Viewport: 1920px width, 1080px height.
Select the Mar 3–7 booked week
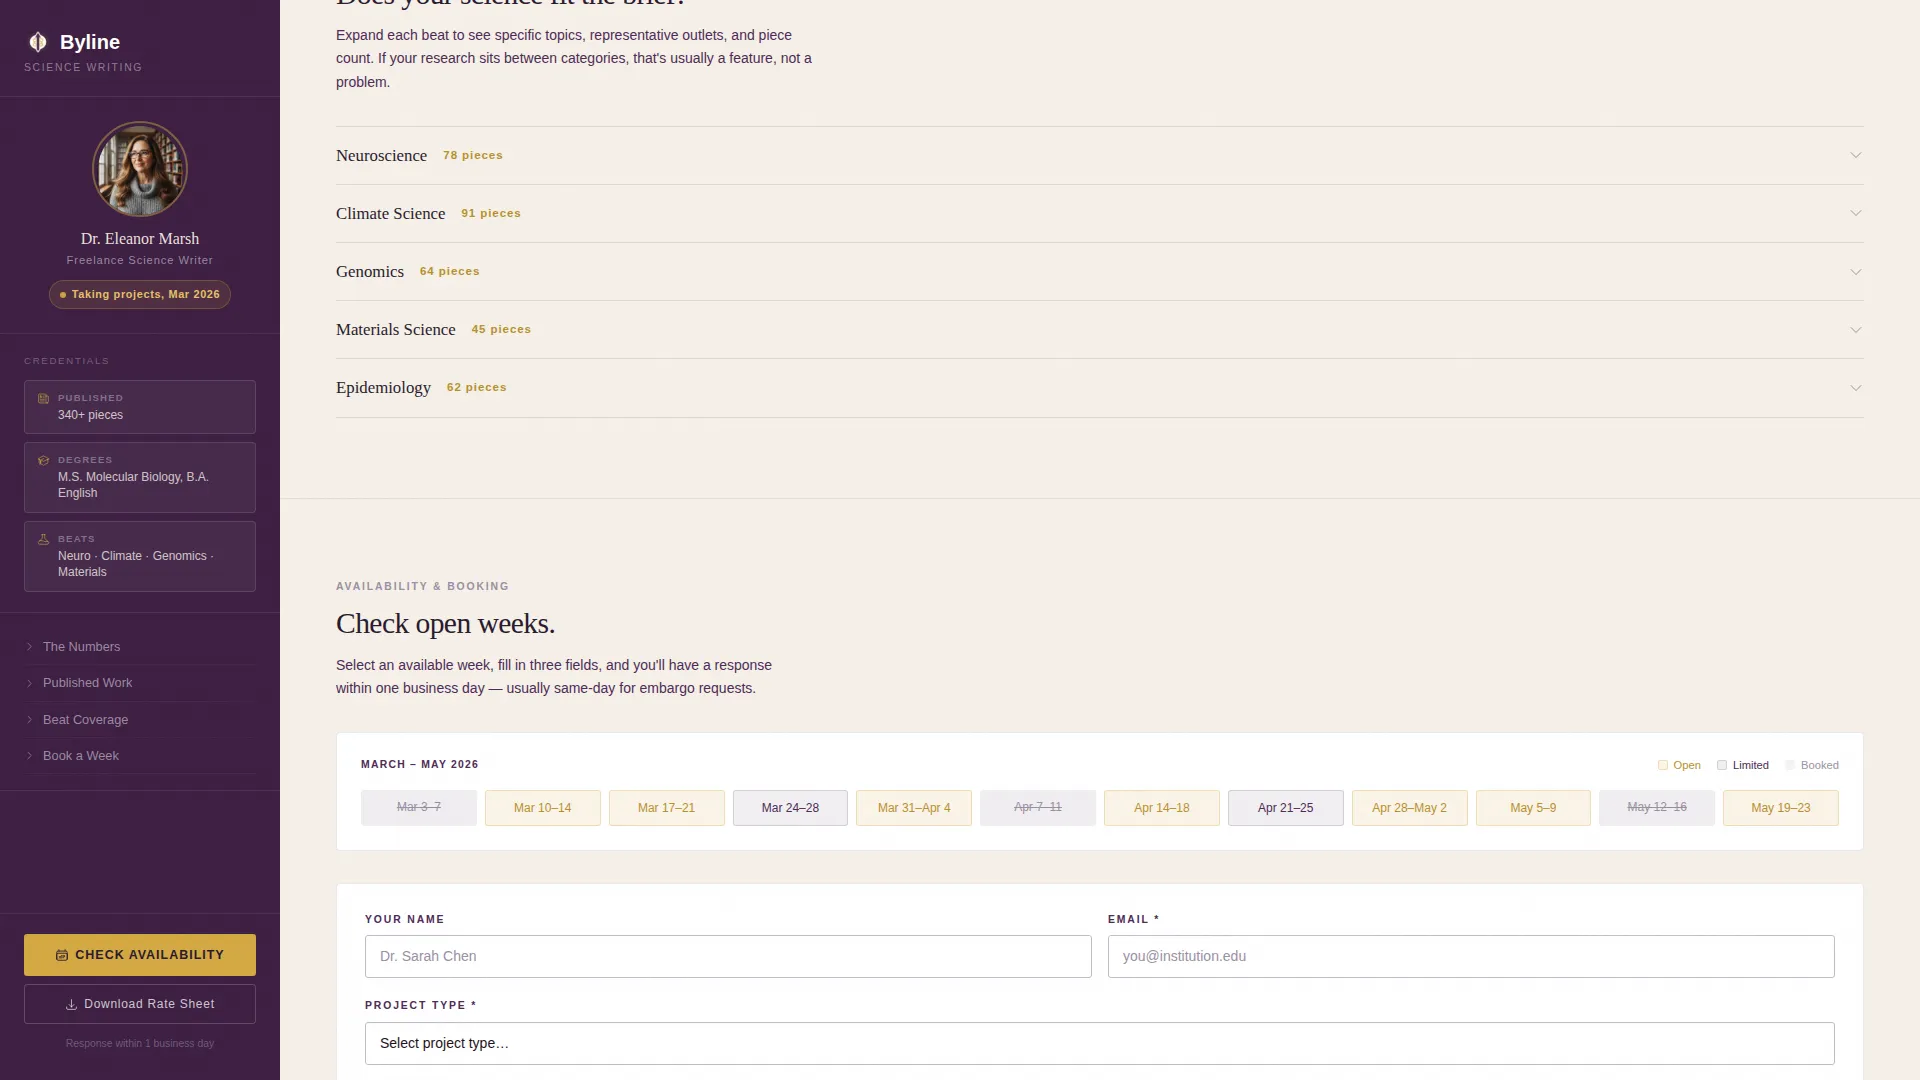418,808
